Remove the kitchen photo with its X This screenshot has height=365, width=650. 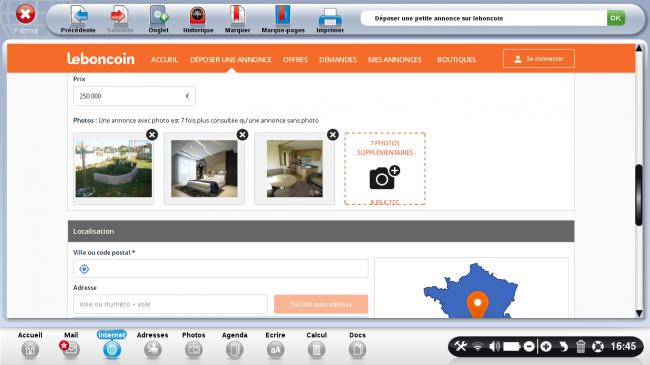click(333, 135)
